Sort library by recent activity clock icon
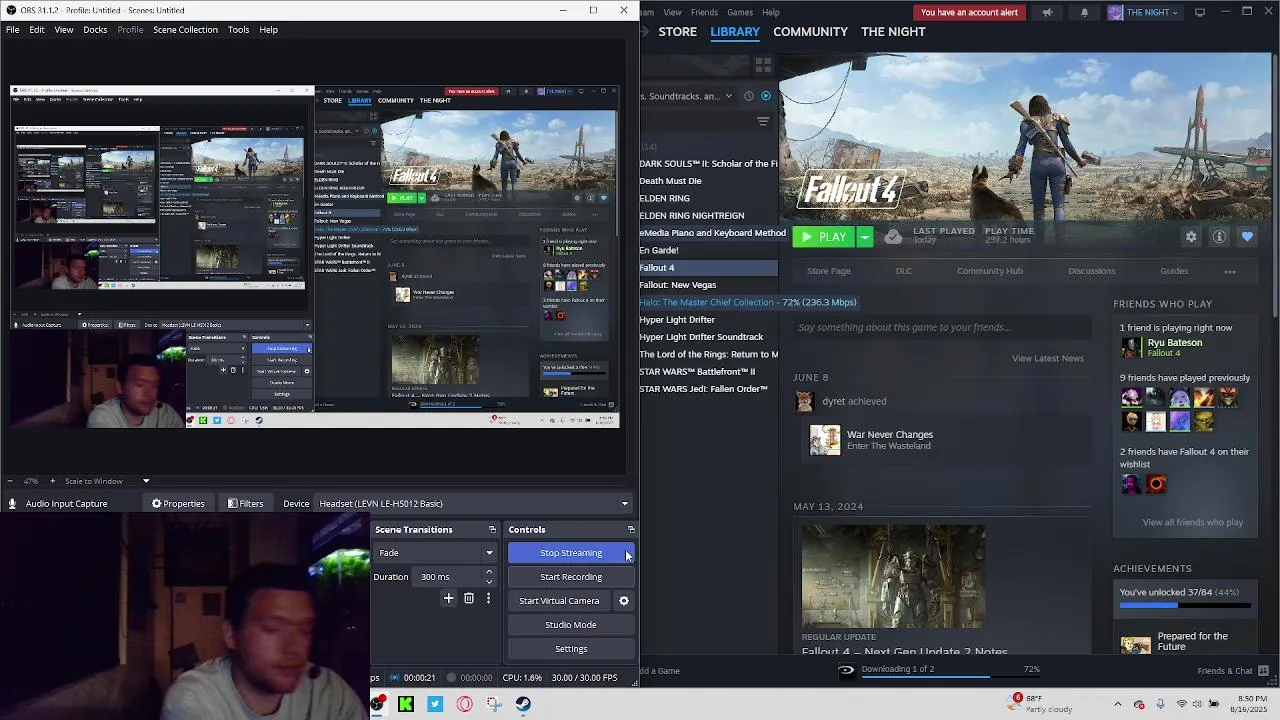Image resolution: width=1280 pixels, height=720 pixels. click(x=749, y=96)
